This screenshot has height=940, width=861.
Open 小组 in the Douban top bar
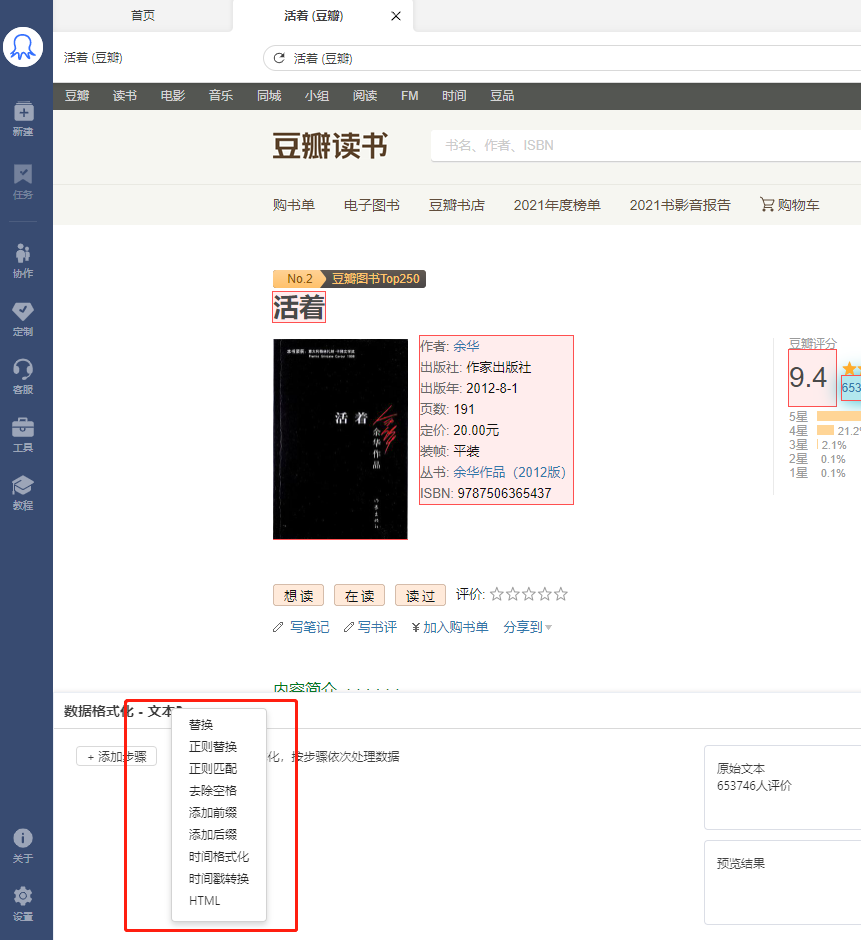click(317, 96)
